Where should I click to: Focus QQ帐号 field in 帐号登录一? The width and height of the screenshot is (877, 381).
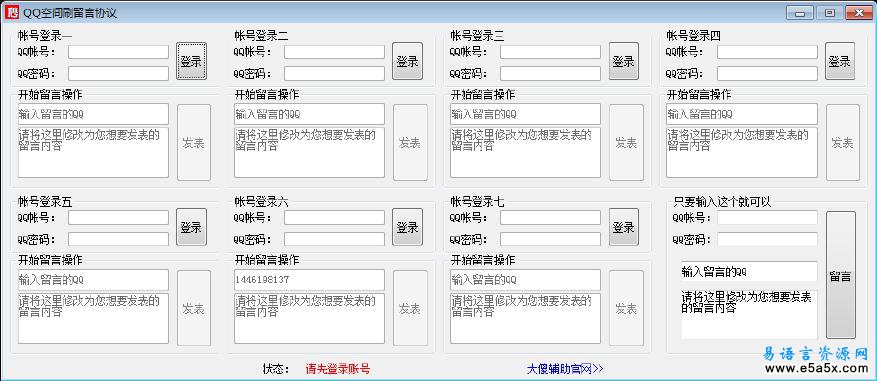pos(119,52)
